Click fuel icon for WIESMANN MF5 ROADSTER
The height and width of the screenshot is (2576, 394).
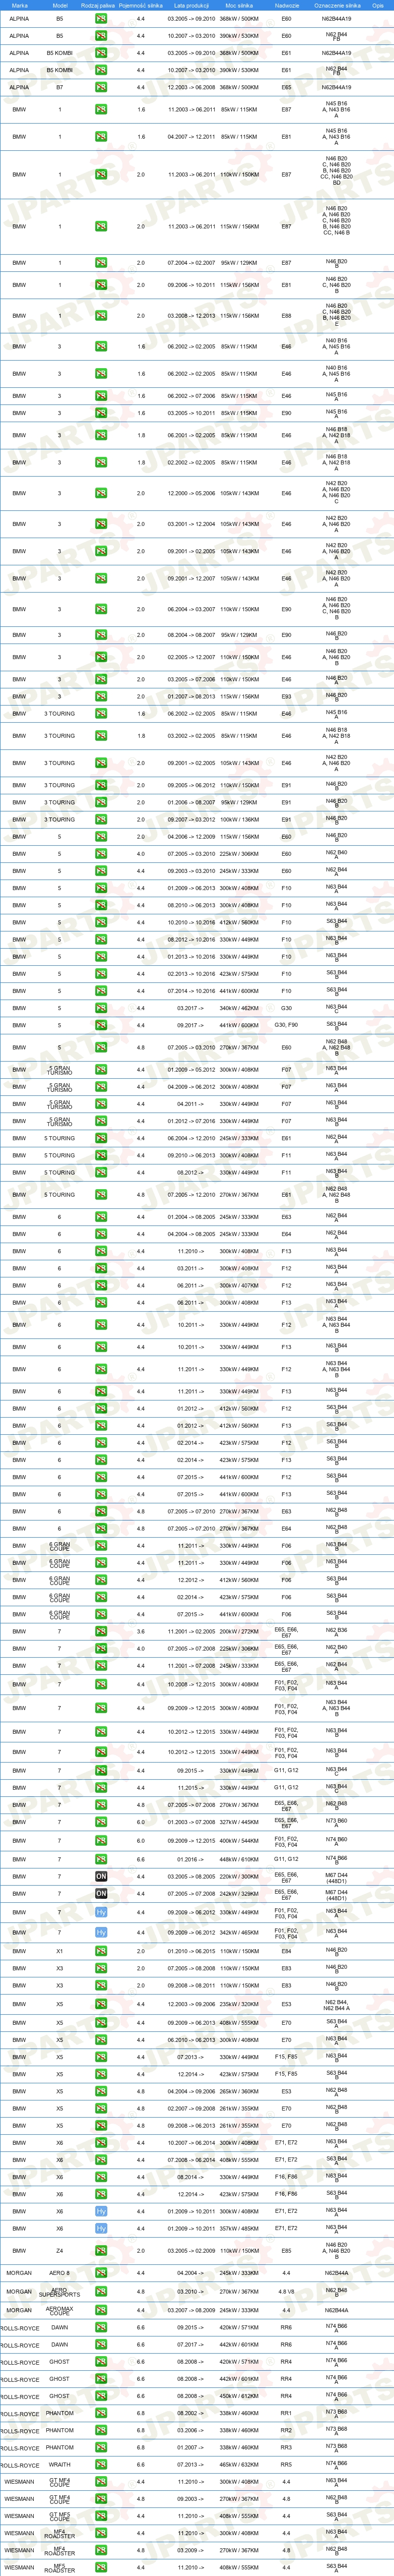pos(101,2567)
